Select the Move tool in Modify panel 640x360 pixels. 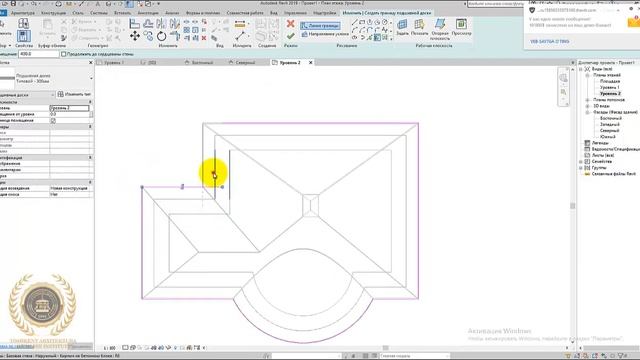(x=134, y=36)
